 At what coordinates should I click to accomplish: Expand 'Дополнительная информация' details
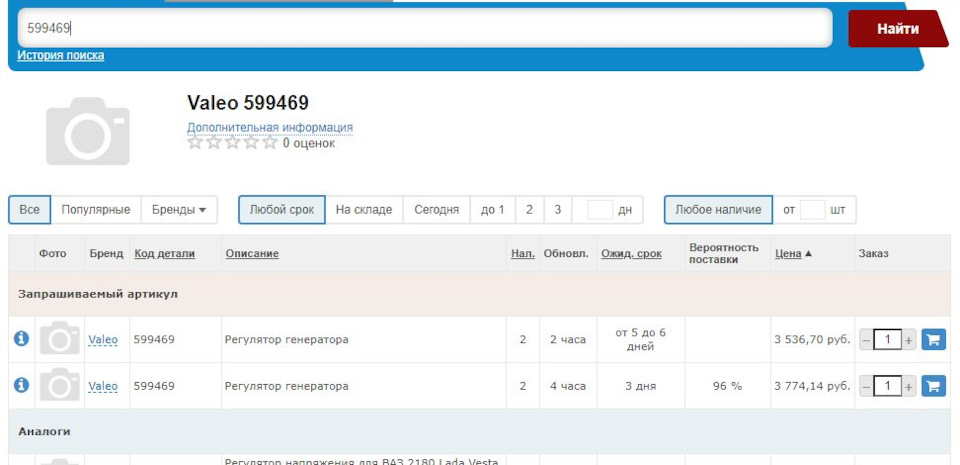(x=269, y=128)
